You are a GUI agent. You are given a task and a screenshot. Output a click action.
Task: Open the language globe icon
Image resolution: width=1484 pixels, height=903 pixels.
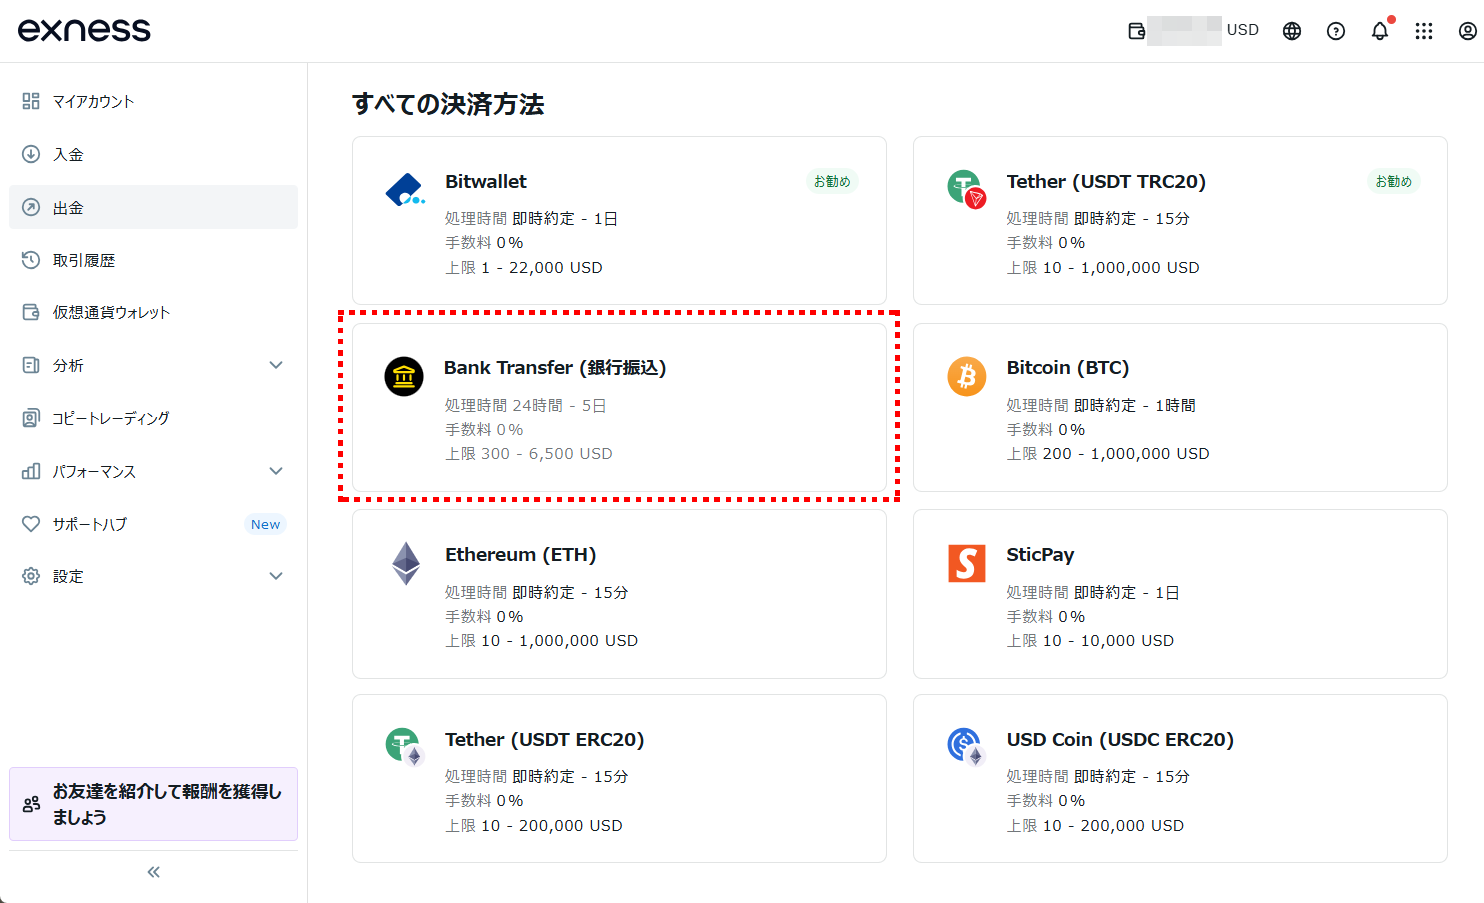click(x=1292, y=31)
